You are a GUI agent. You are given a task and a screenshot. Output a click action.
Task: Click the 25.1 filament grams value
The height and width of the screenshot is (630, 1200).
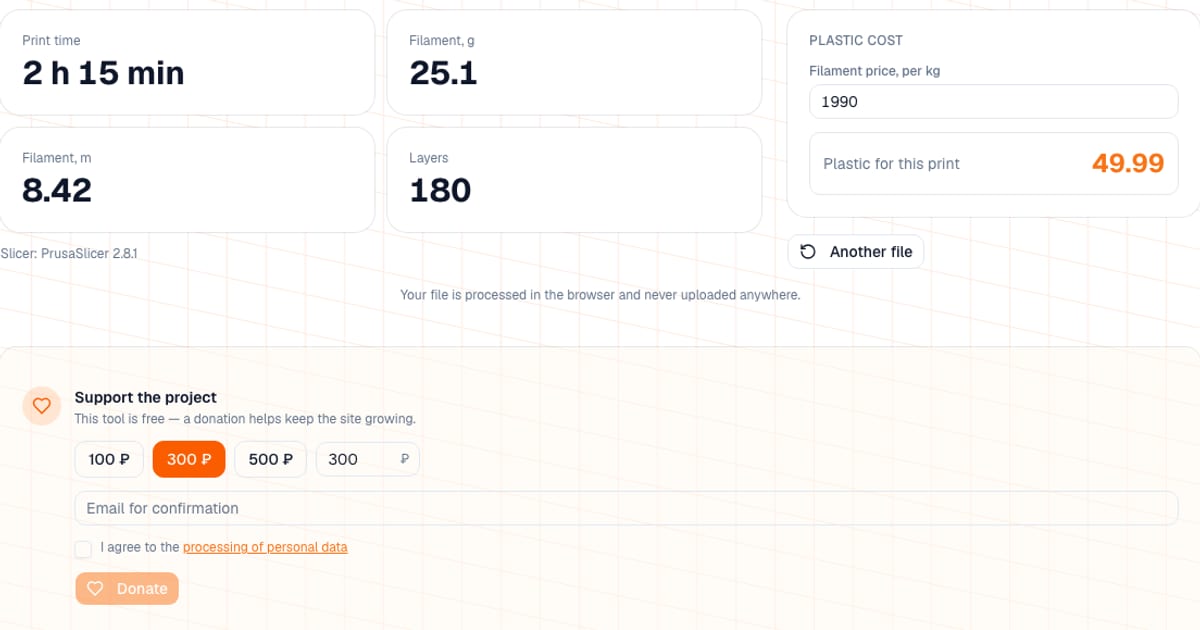coord(443,73)
